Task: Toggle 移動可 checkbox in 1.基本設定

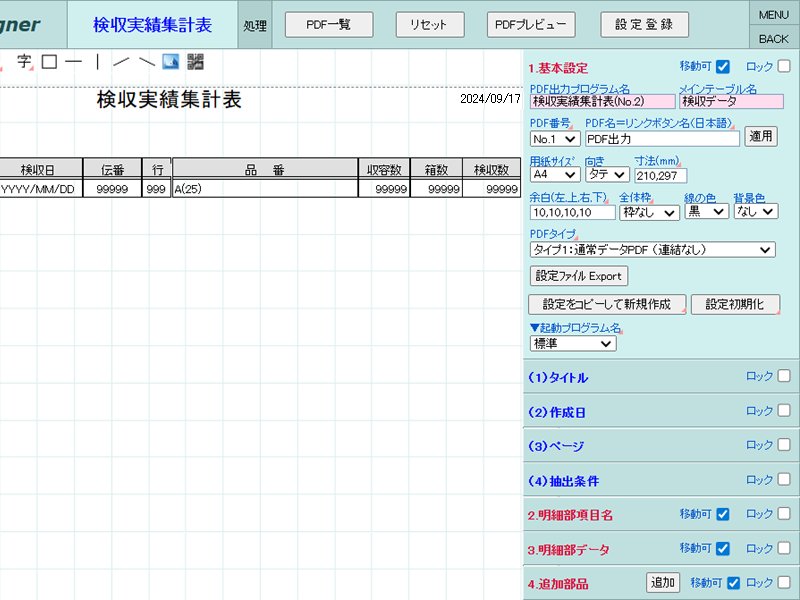Action: (722, 66)
